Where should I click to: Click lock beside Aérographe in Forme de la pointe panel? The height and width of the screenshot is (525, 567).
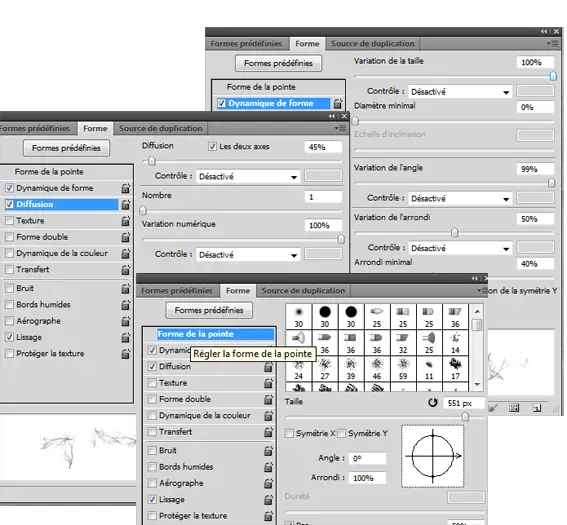(268, 483)
